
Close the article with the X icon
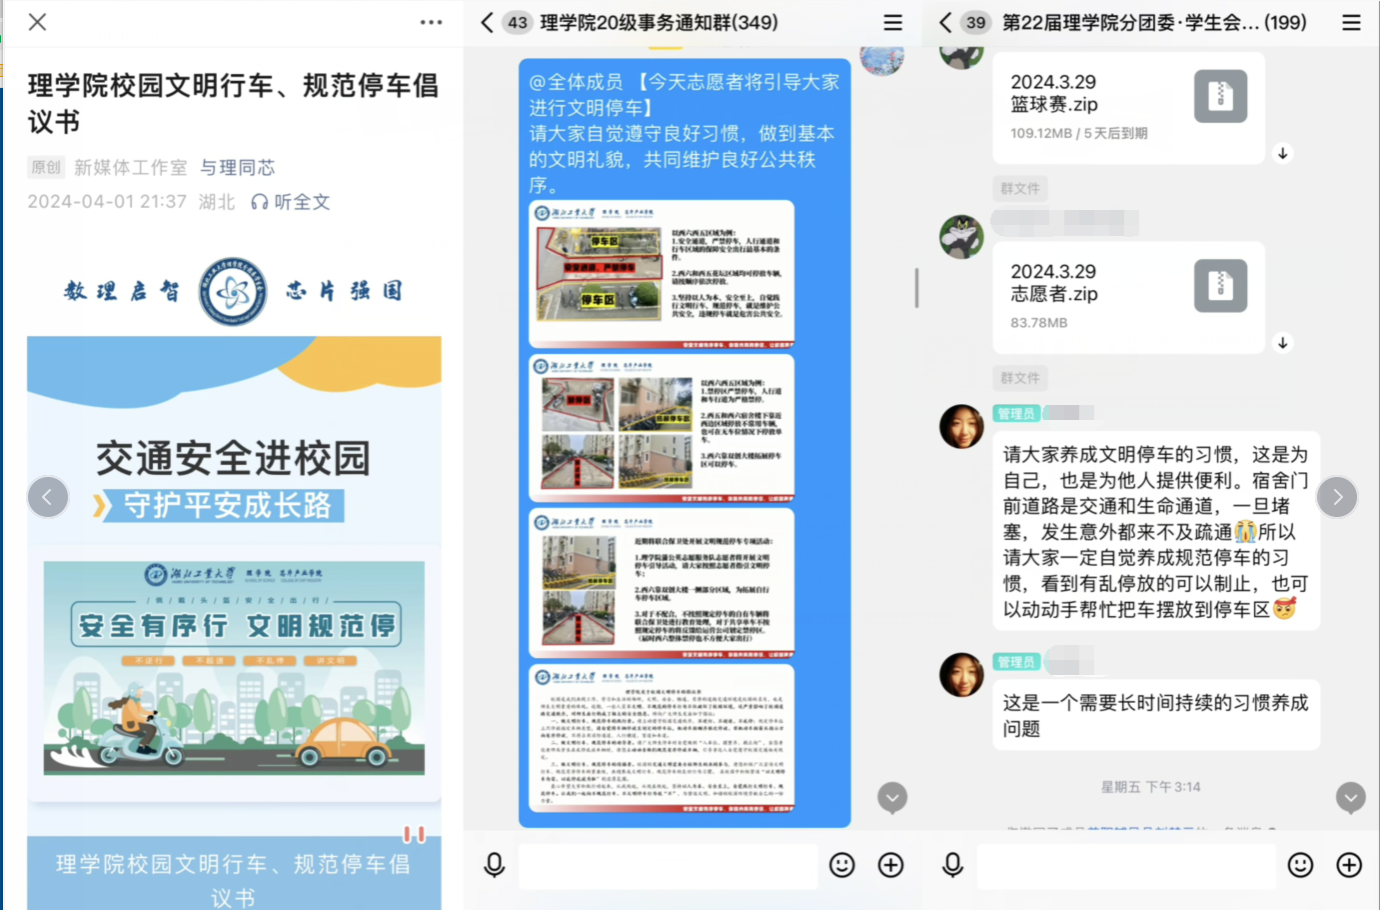click(37, 22)
